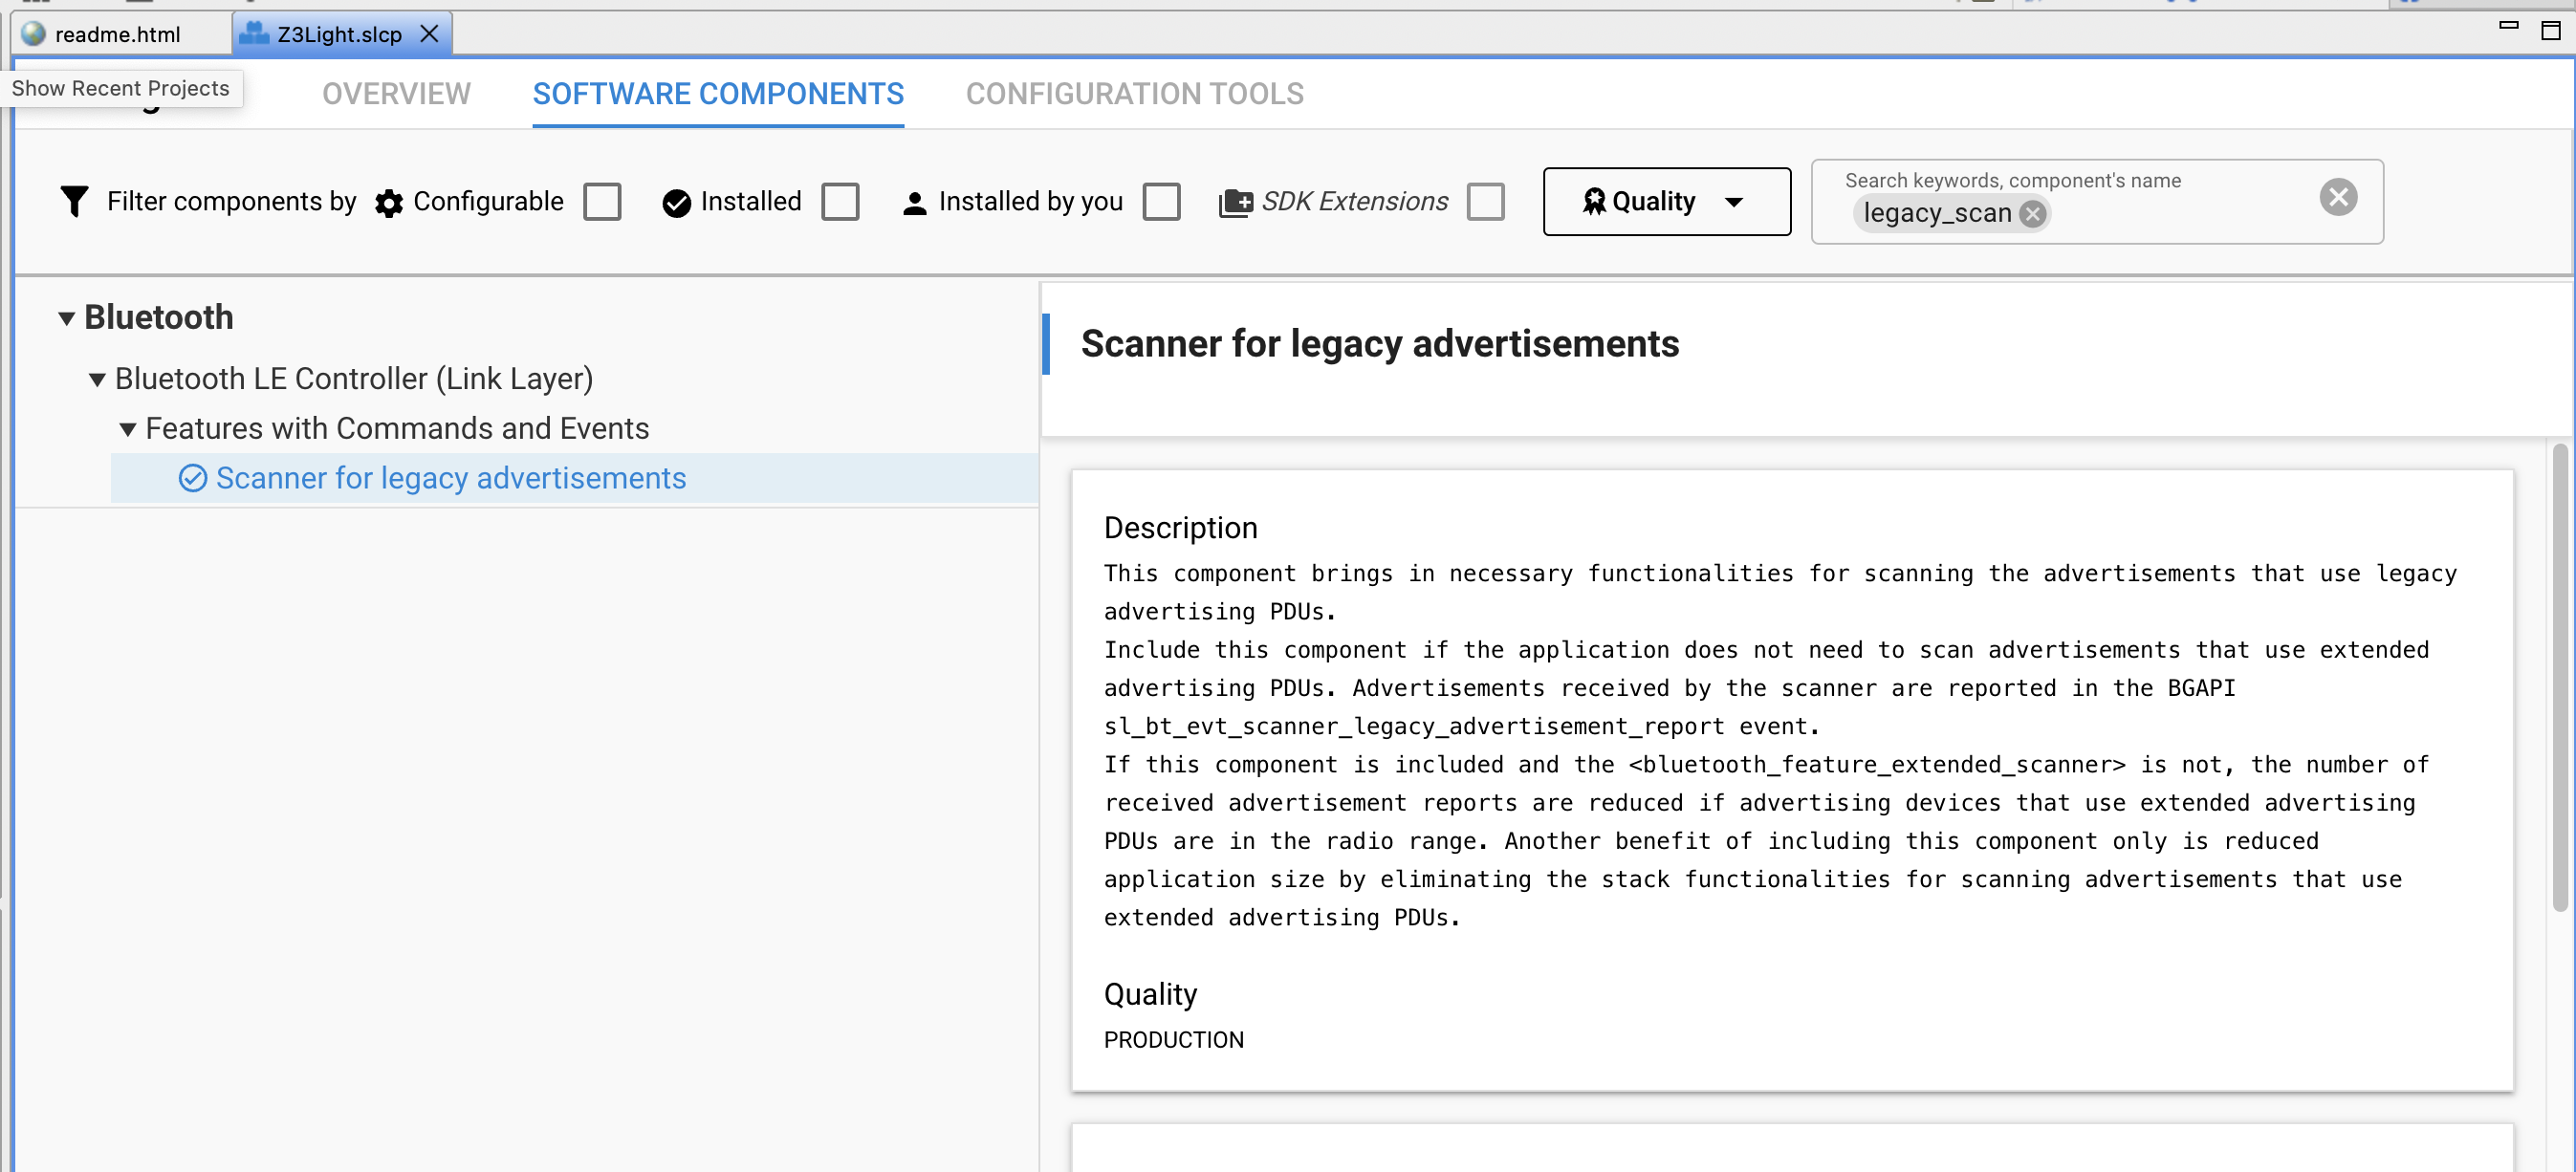2576x1172 pixels.
Task: Open the Quality dropdown
Action: [x=1666, y=201]
